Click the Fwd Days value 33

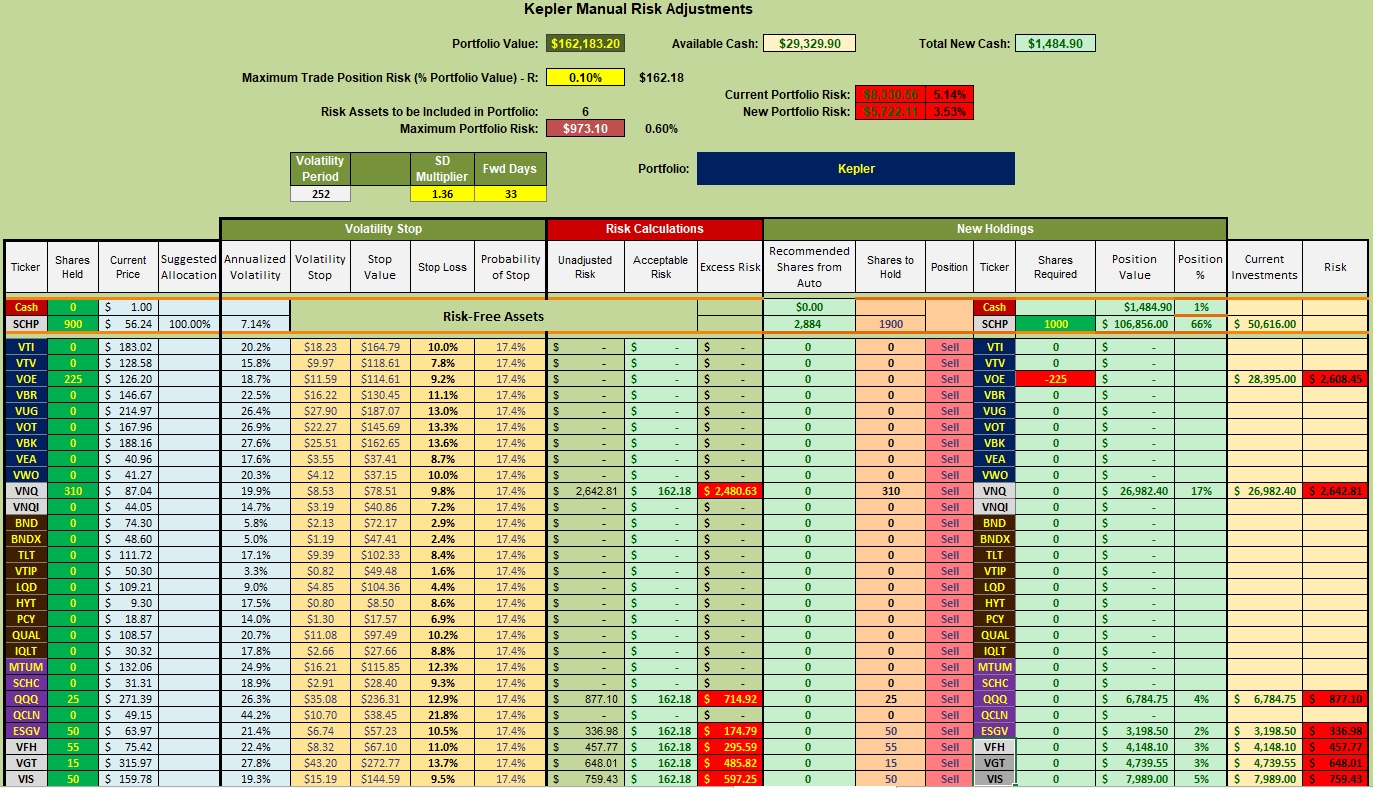pyautogui.click(x=510, y=194)
